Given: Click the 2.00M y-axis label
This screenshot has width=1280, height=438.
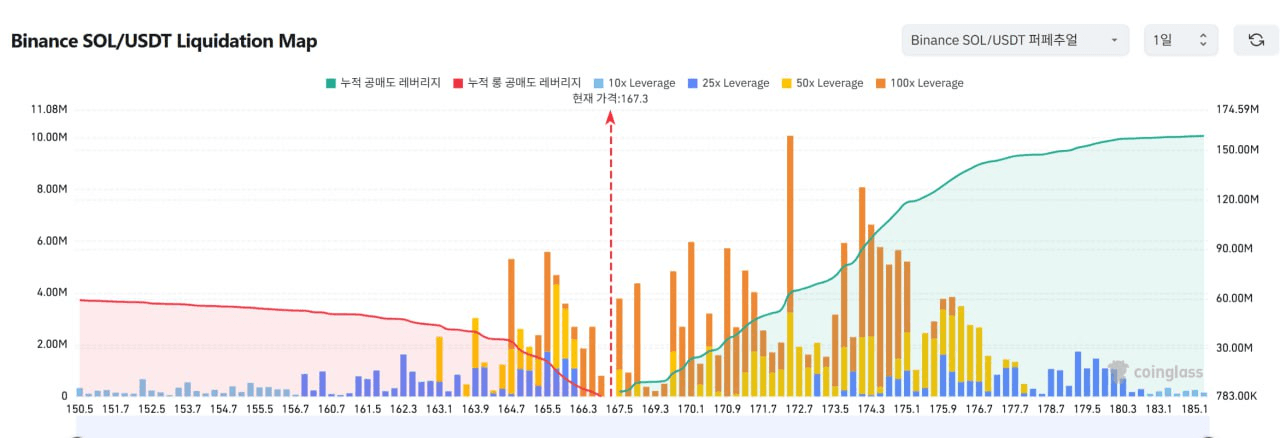Looking at the screenshot, I should [x=52, y=345].
